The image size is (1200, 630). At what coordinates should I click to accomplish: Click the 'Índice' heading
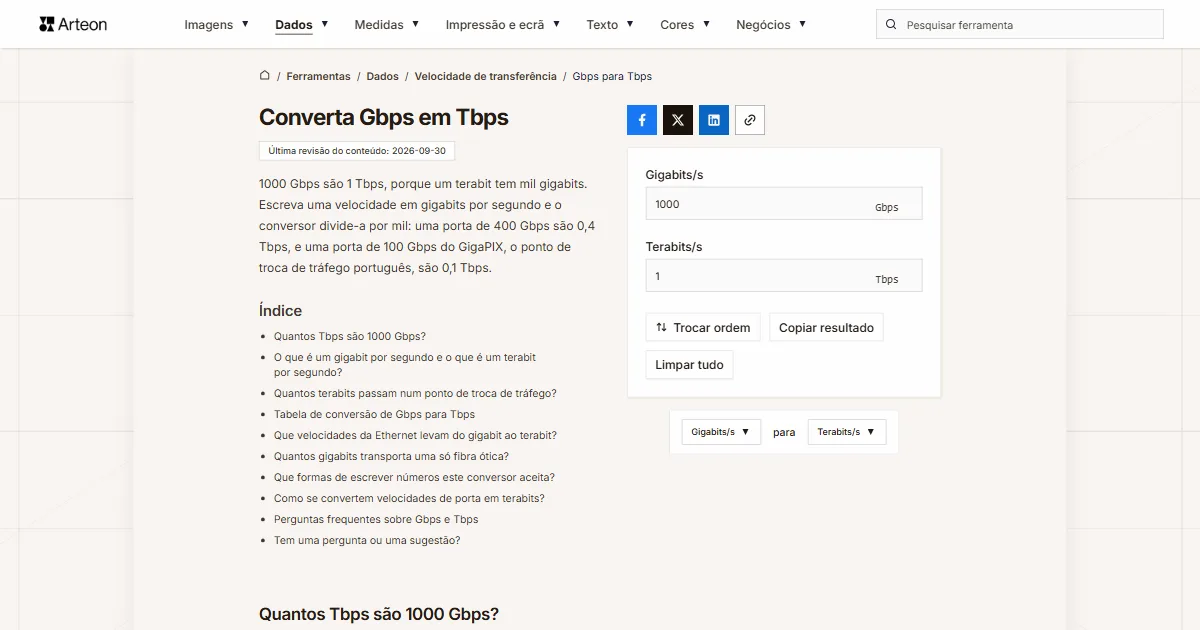tap(280, 310)
